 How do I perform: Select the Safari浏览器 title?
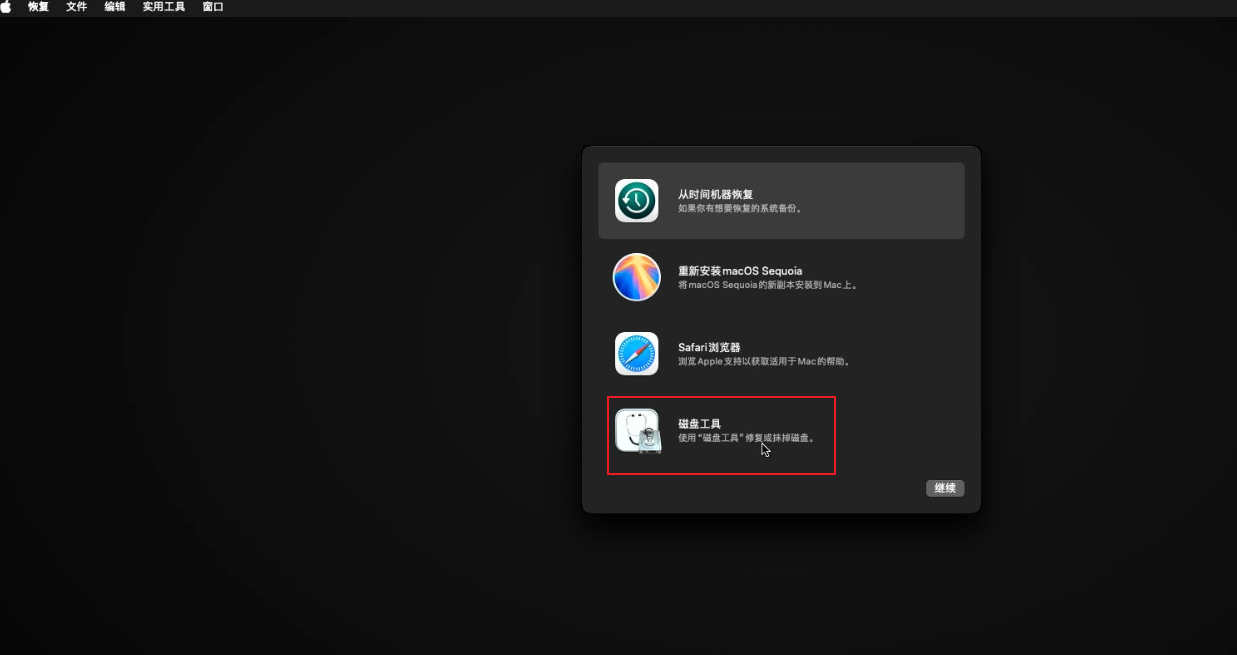point(709,347)
